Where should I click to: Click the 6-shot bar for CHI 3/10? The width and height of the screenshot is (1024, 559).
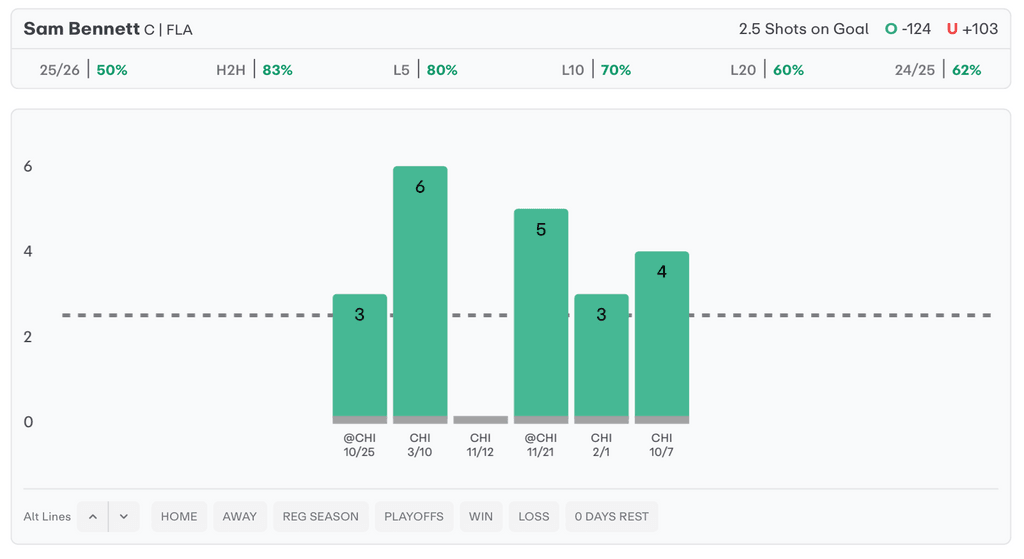coord(420,290)
